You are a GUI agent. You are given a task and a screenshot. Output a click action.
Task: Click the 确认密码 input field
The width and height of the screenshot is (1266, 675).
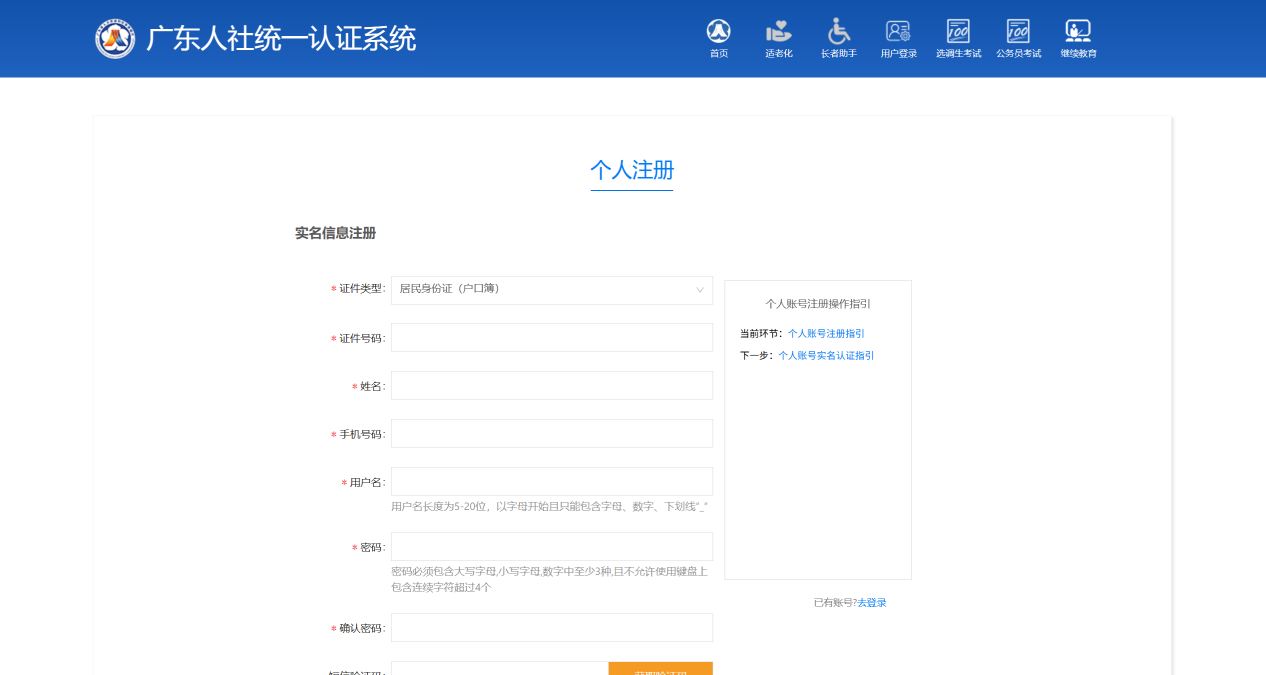(x=552, y=628)
